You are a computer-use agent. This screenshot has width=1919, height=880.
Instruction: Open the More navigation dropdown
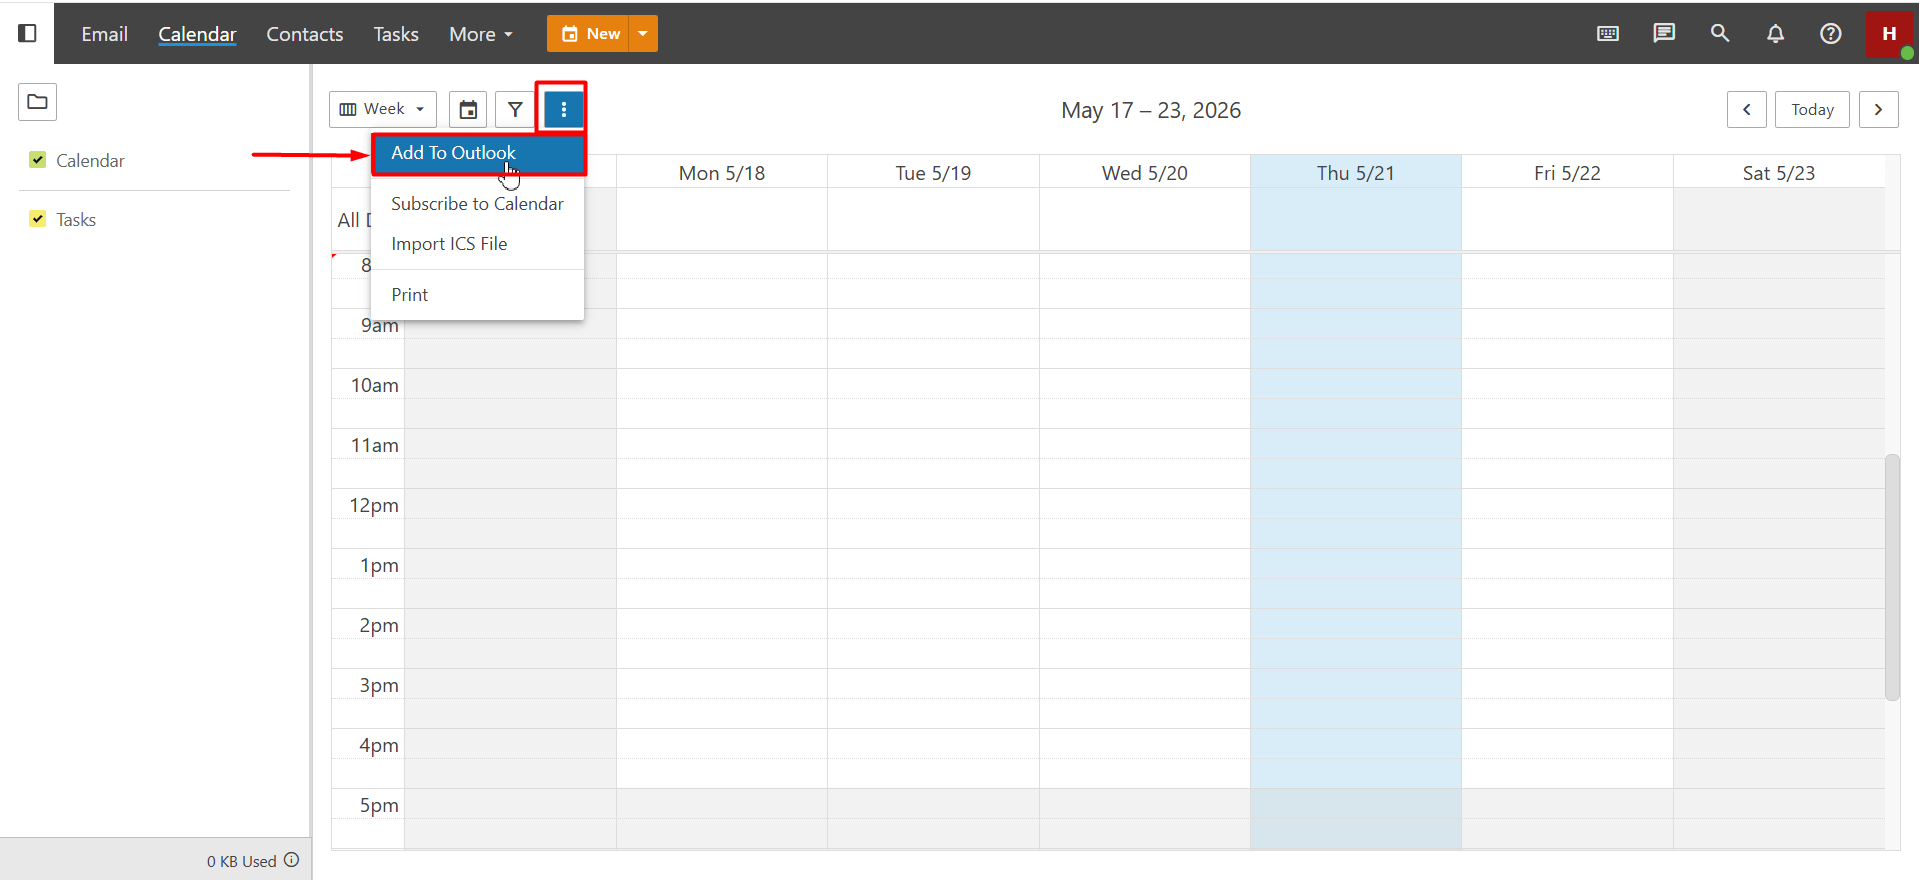481,34
